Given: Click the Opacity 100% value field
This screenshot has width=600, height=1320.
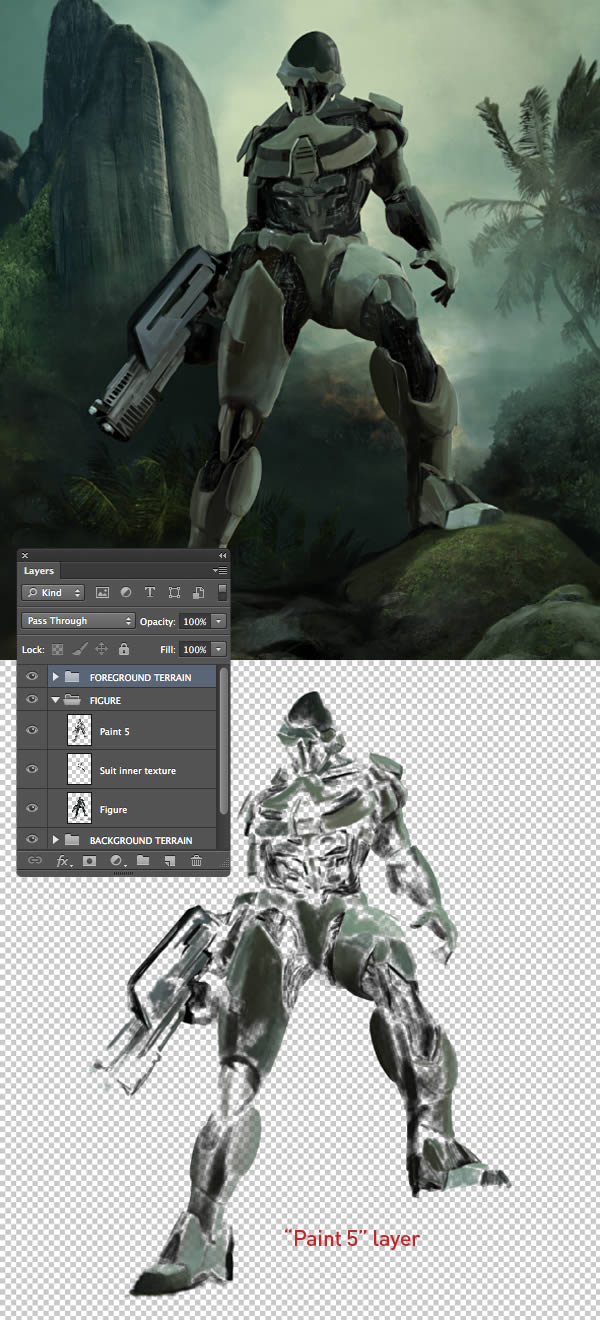Looking at the screenshot, I should coord(195,621).
